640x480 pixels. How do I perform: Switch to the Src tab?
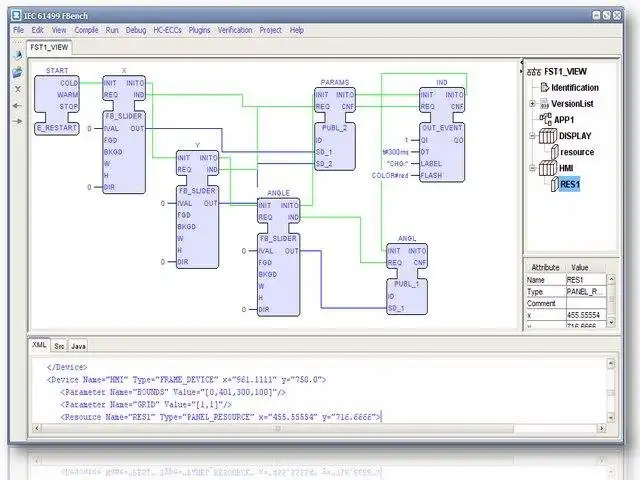[x=59, y=346]
